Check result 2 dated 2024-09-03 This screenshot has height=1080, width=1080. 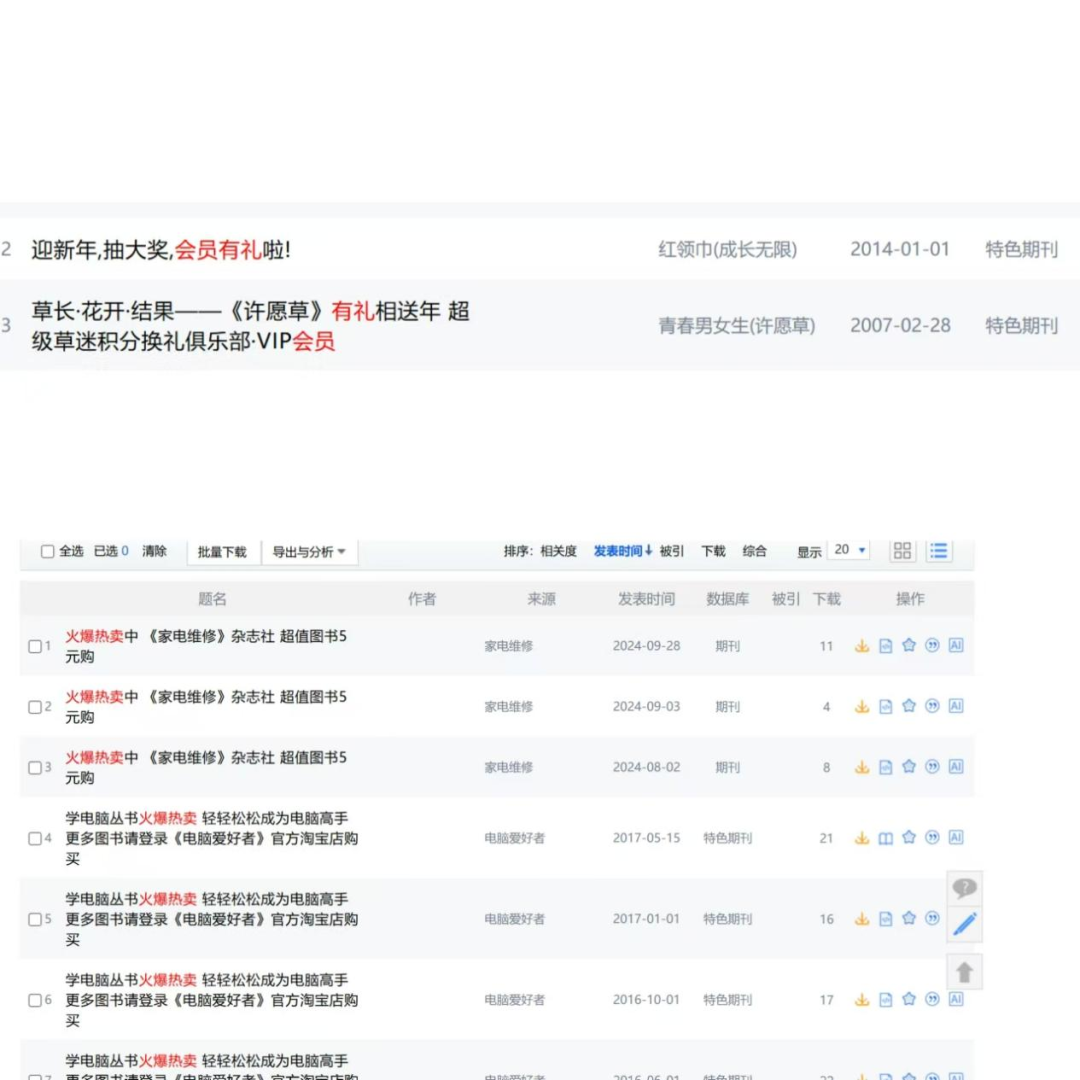click(35, 707)
